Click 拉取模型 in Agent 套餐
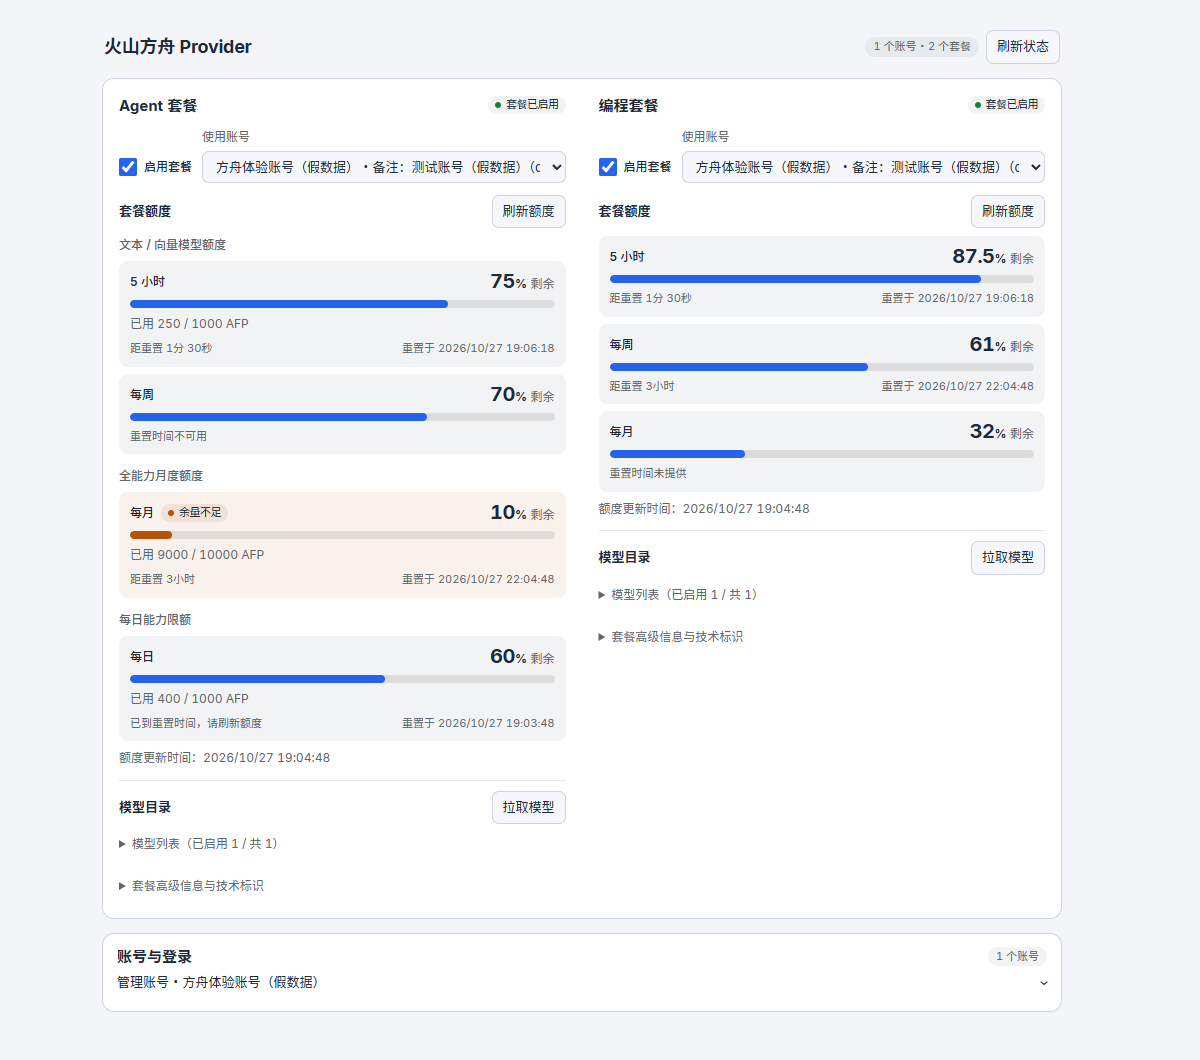The height and width of the screenshot is (1060, 1200). [x=528, y=807]
